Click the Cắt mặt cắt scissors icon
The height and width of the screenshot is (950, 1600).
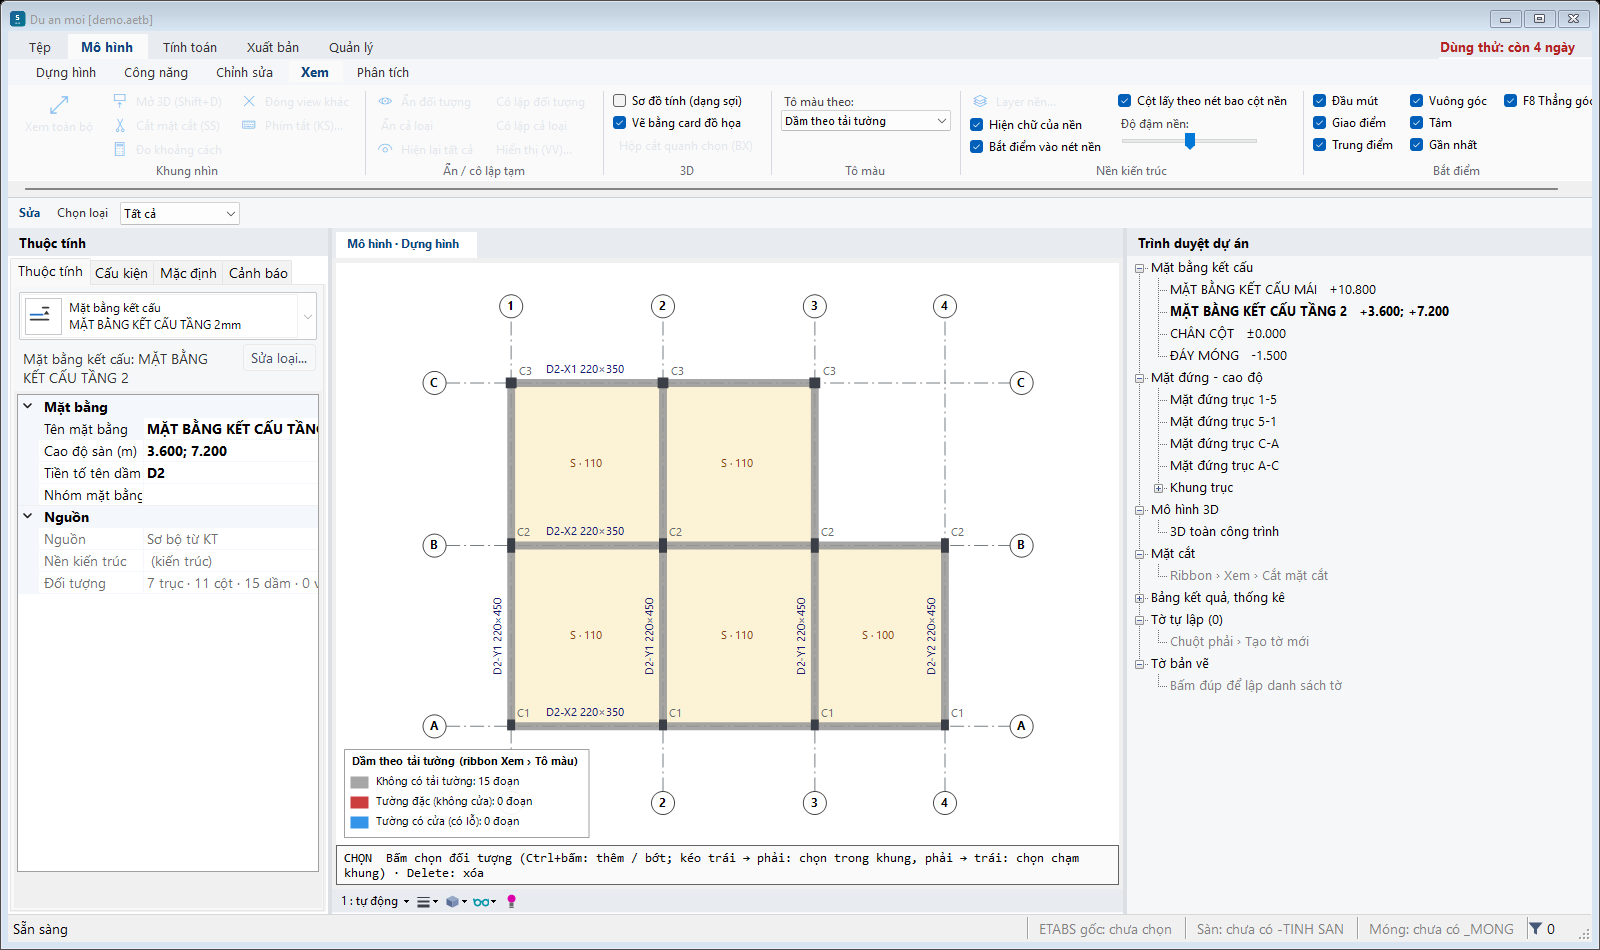120,125
